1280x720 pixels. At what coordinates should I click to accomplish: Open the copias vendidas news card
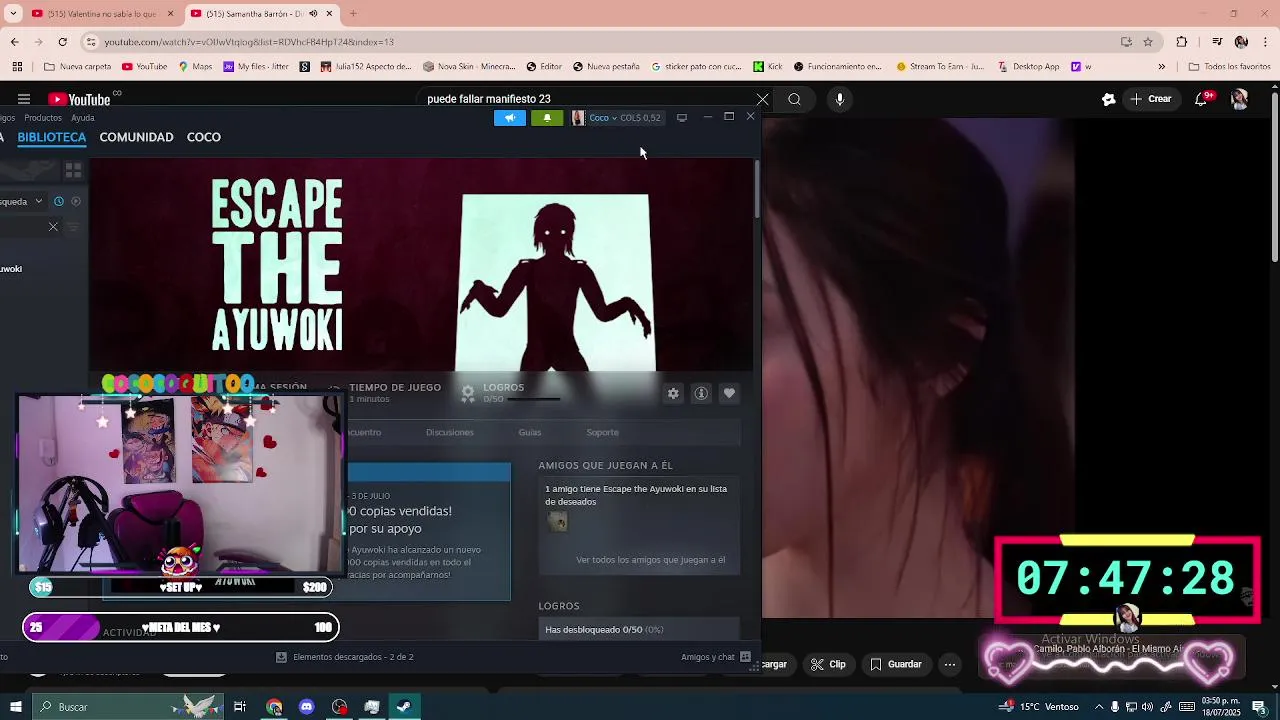(x=429, y=531)
